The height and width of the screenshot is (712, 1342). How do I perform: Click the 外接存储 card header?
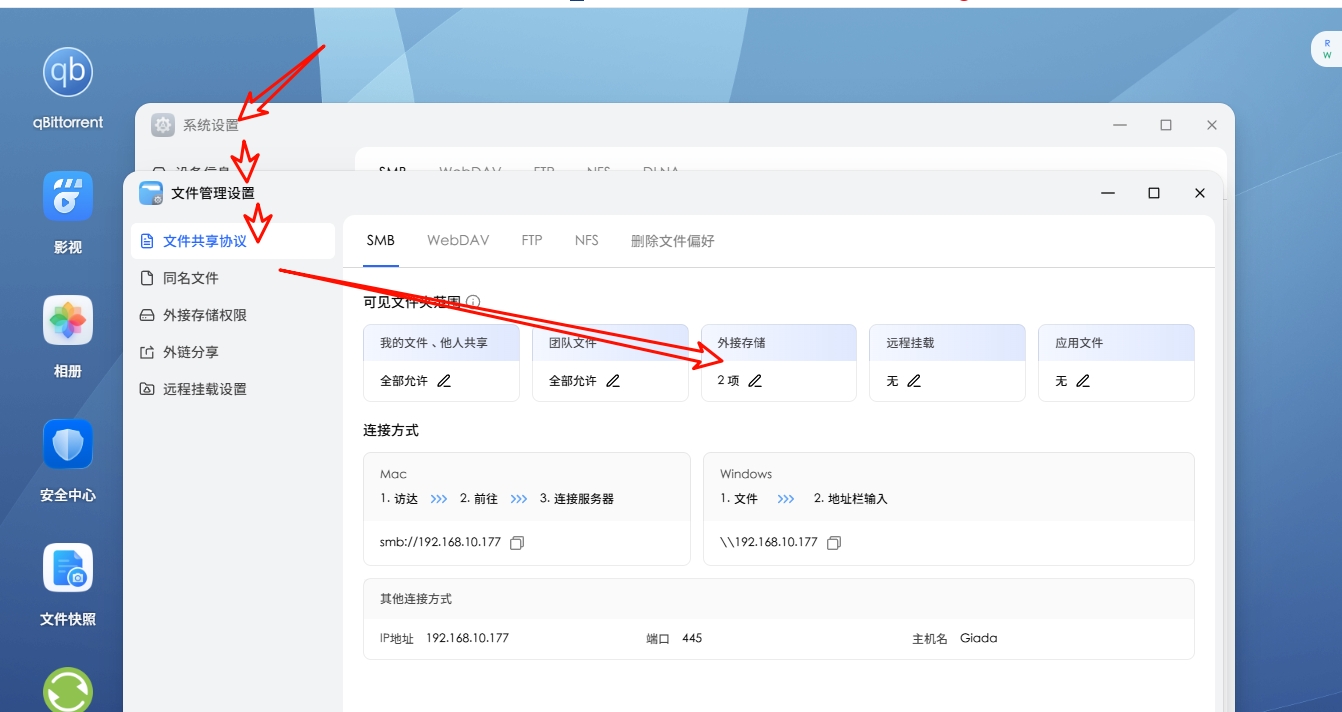[779, 342]
